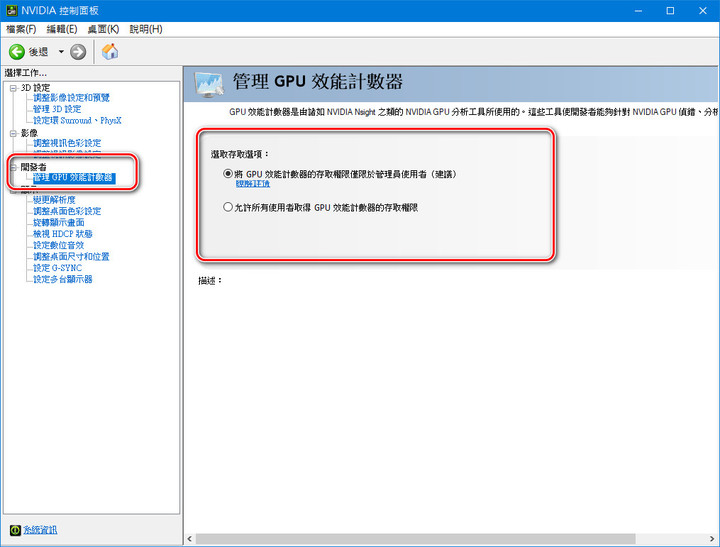Close the NVIDIA control panel window
This screenshot has width=720, height=547.
pos(703,11)
